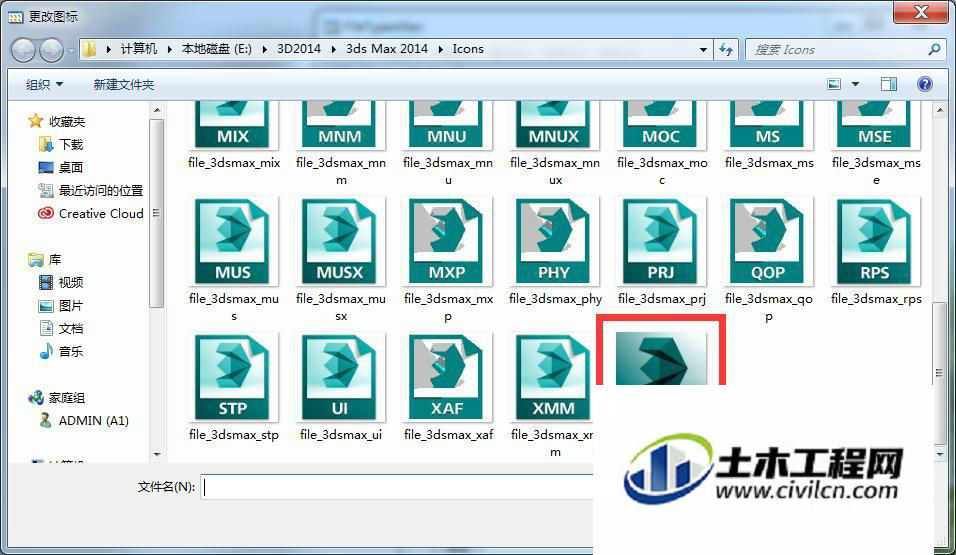The width and height of the screenshot is (956, 555).
Task: Change view using the views icon
Action: 833,84
